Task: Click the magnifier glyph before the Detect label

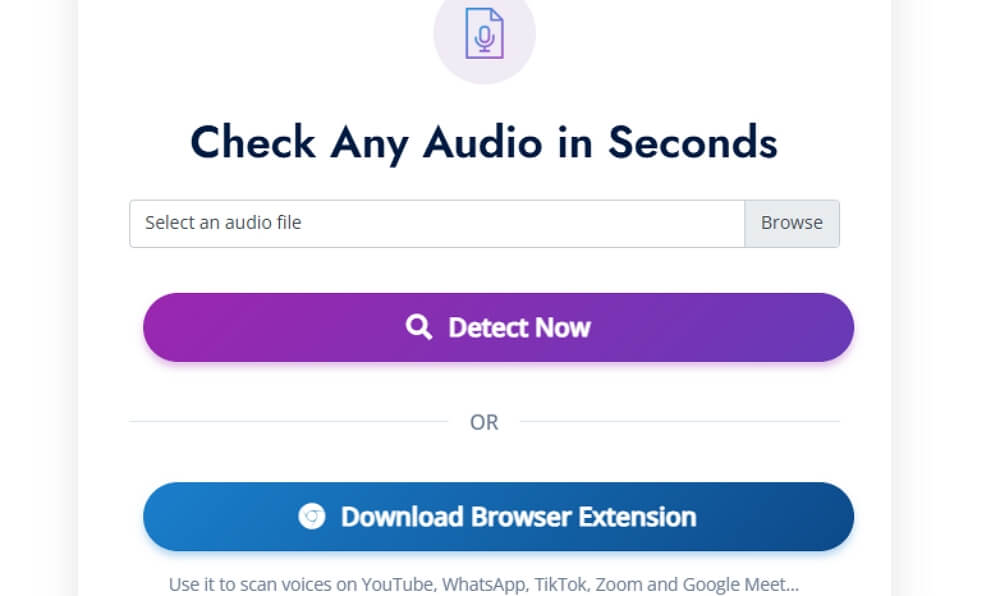Action: (x=420, y=327)
